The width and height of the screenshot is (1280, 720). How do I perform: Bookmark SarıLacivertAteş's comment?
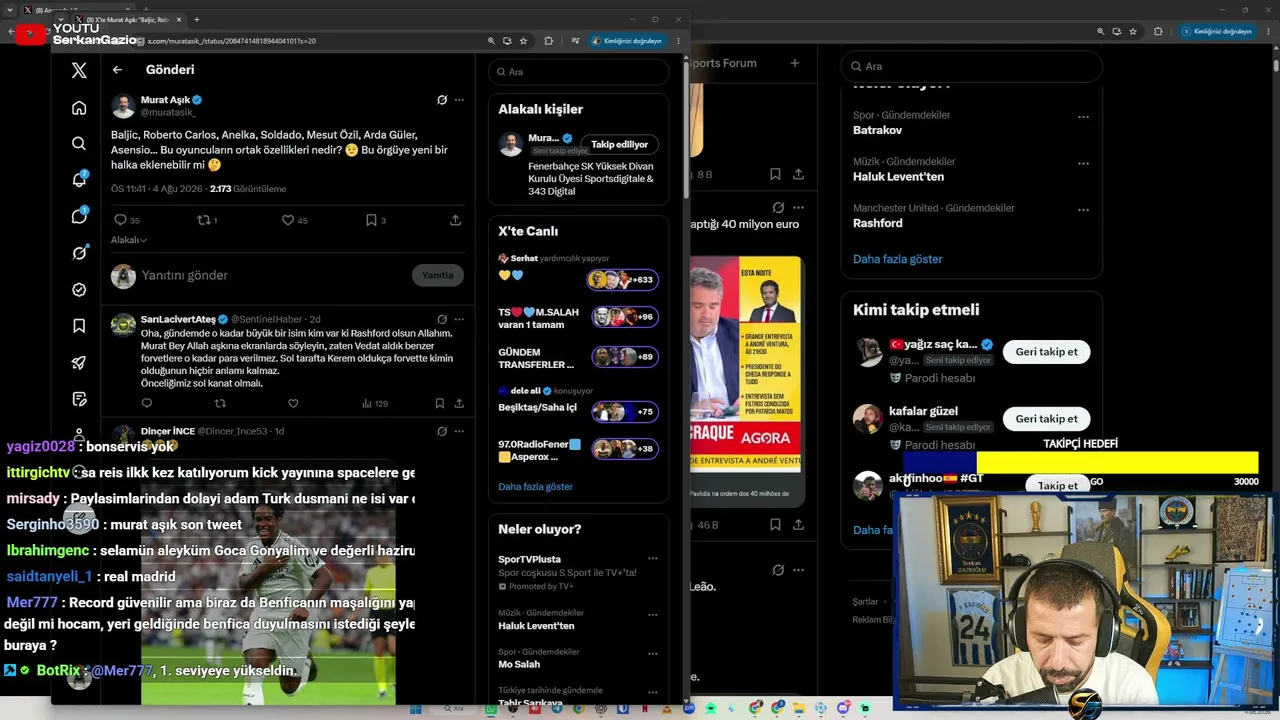439,403
